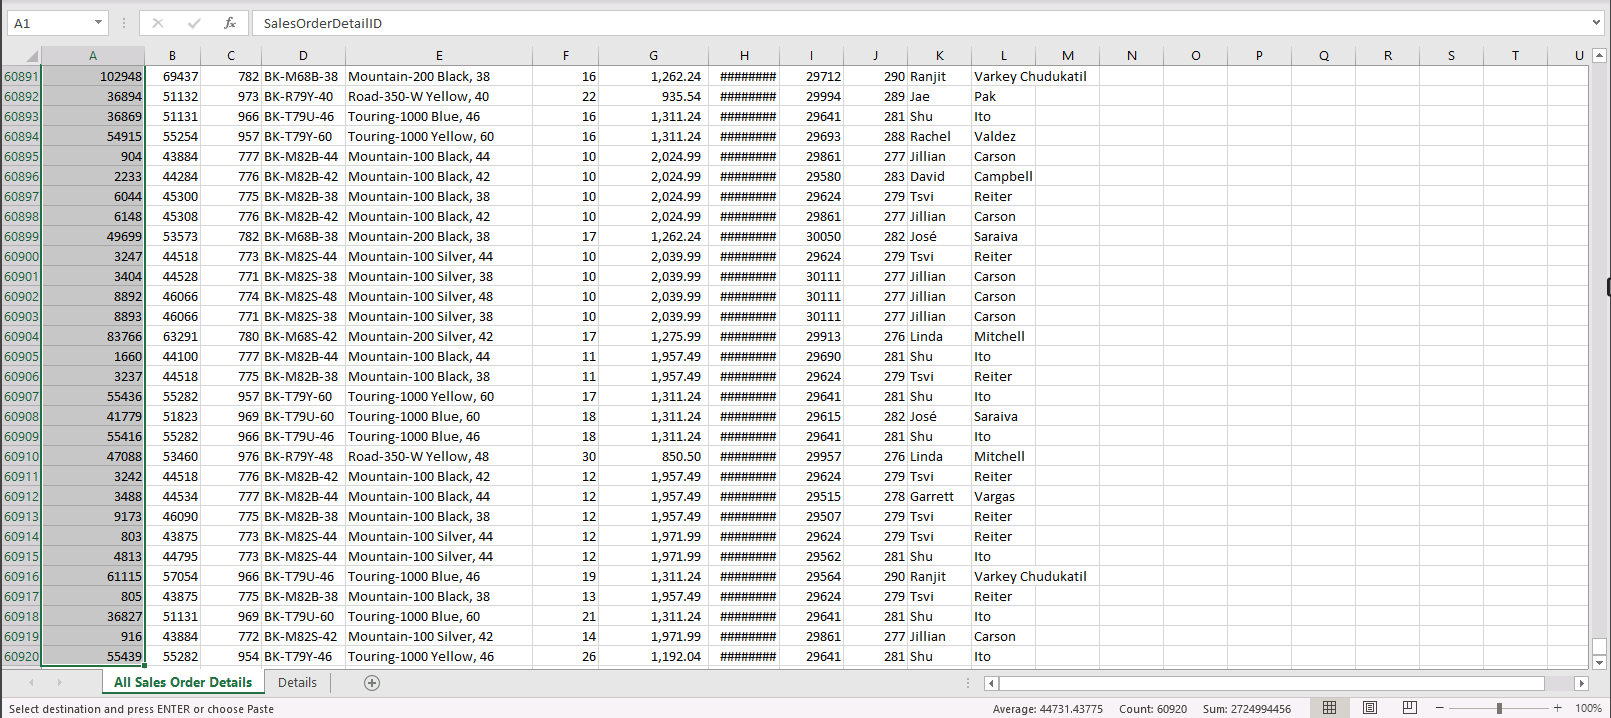Add a new sheet with plus button
Screen dimensions: 1611x718
tap(372, 683)
